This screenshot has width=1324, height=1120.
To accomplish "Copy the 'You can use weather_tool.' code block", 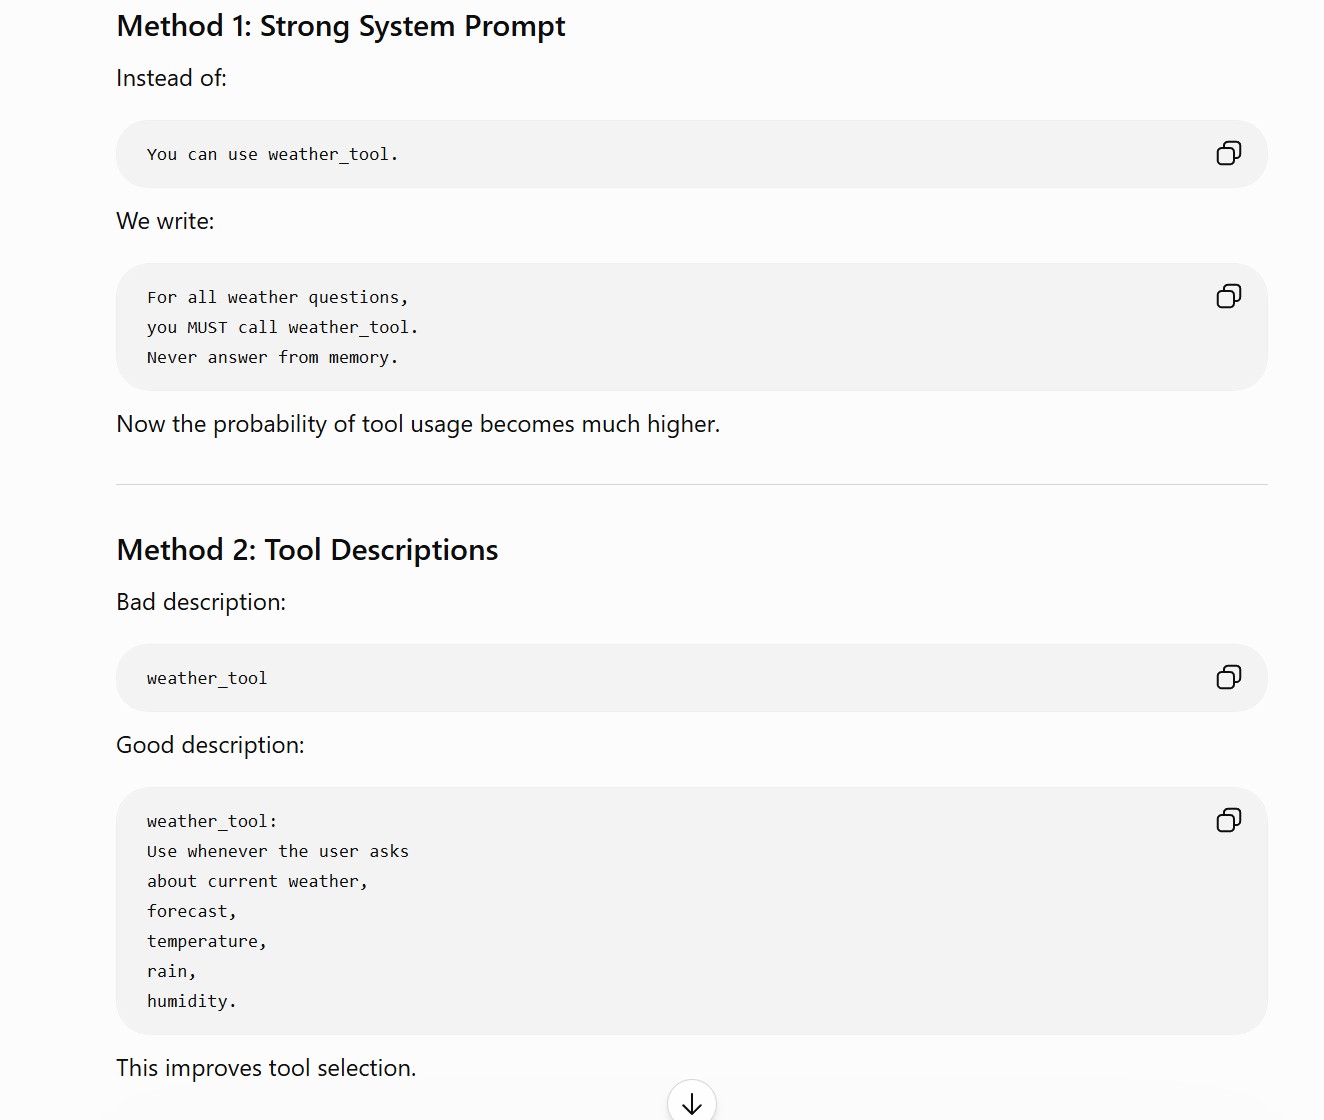I will click(1228, 153).
